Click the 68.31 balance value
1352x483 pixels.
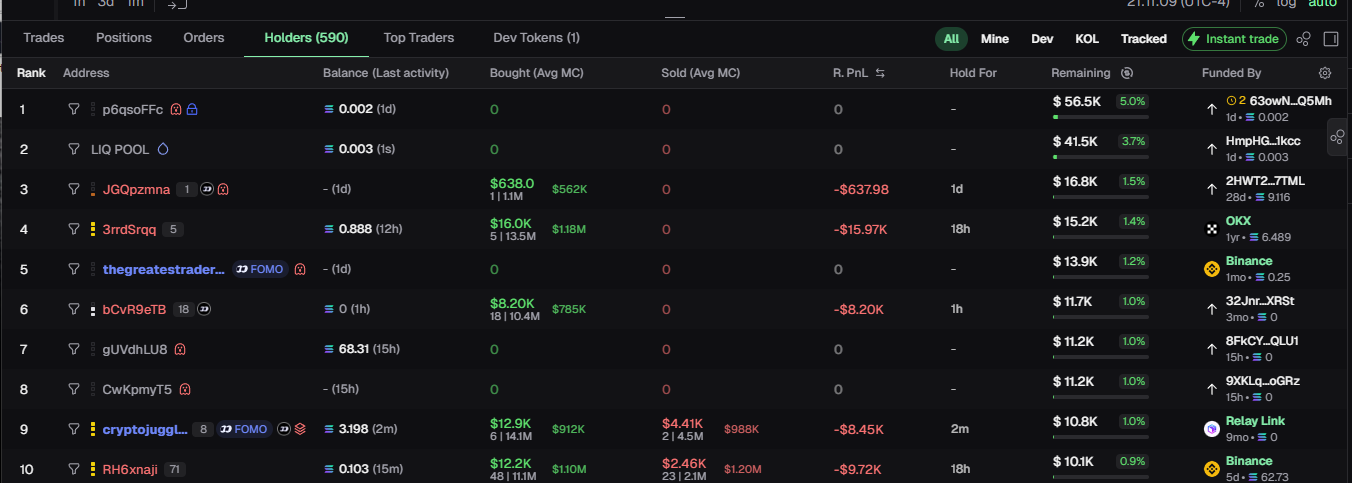click(354, 349)
